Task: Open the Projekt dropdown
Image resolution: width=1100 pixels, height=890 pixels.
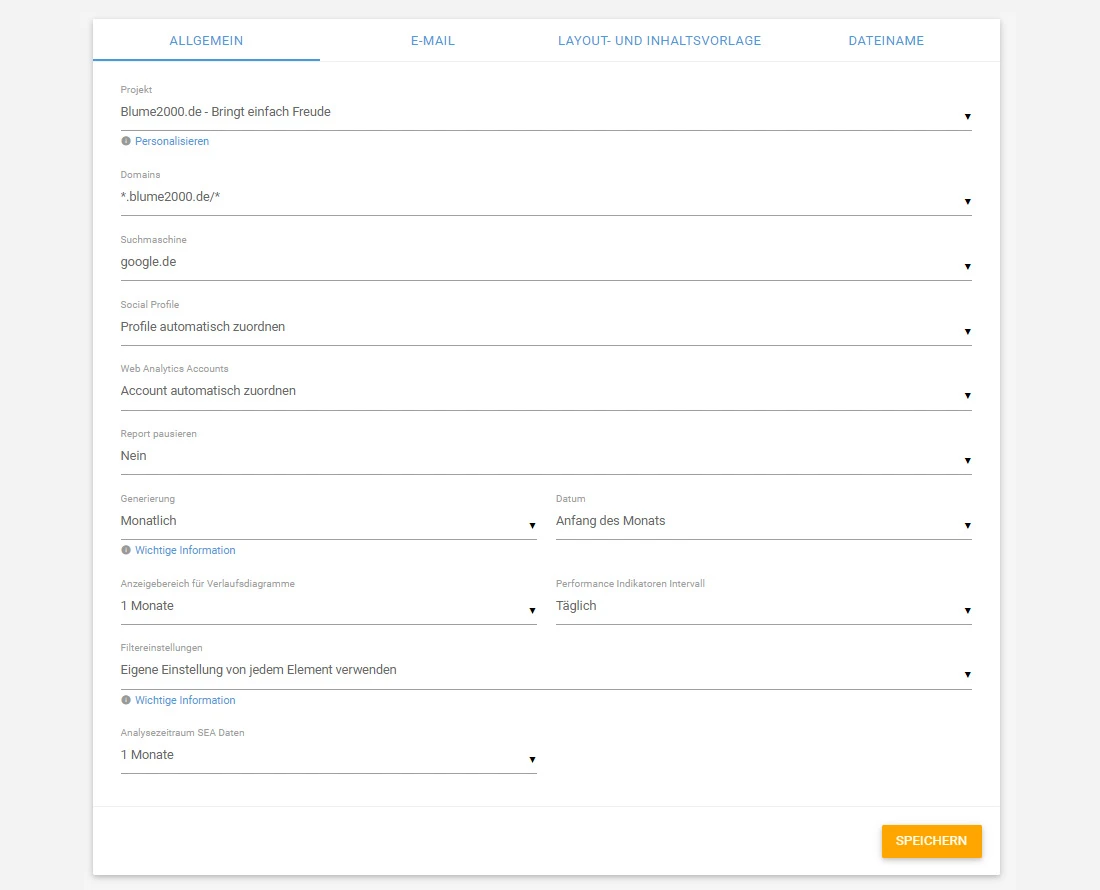Action: [x=545, y=113]
